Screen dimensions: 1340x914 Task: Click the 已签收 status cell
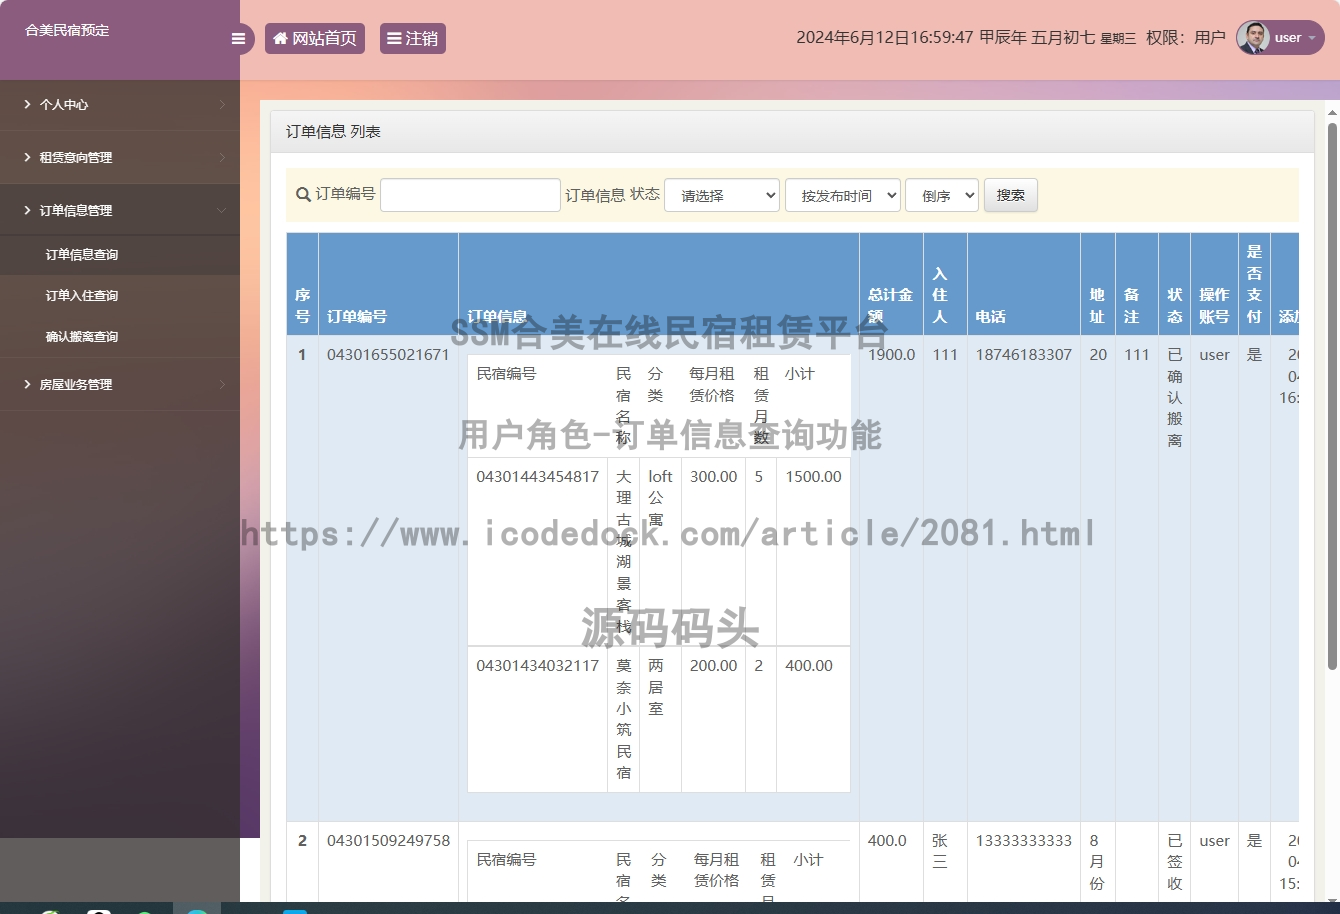(x=1175, y=862)
